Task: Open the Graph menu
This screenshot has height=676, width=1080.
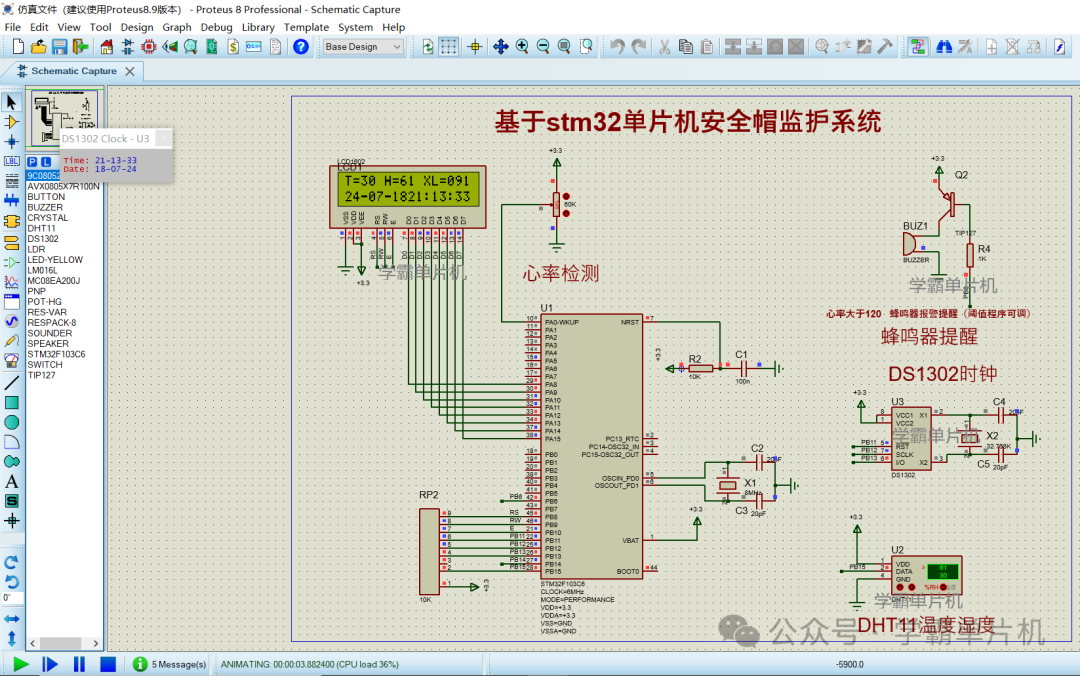Action: 177,27
